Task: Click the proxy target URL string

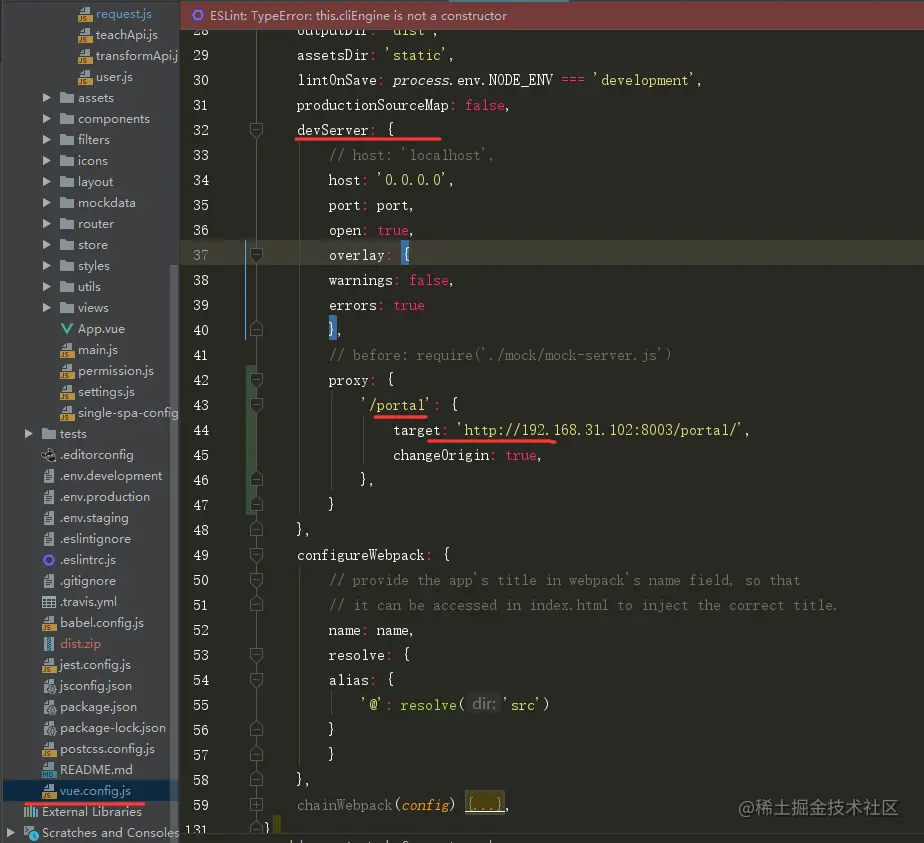Action: coord(599,430)
